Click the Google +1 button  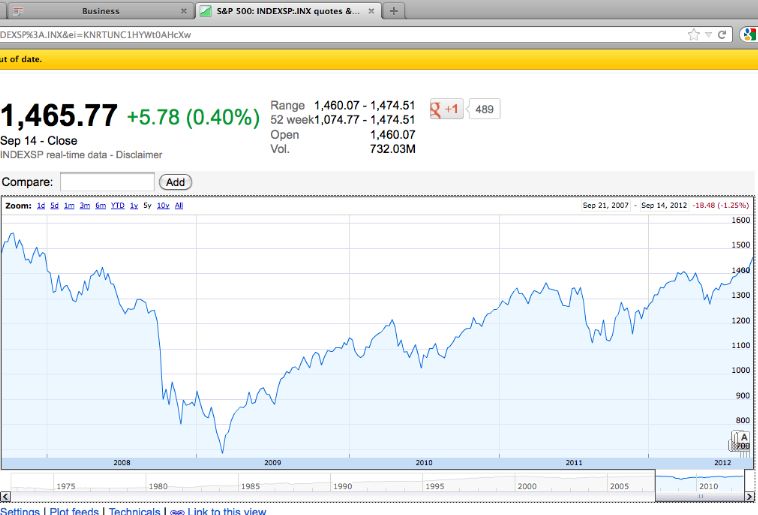point(446,109)
